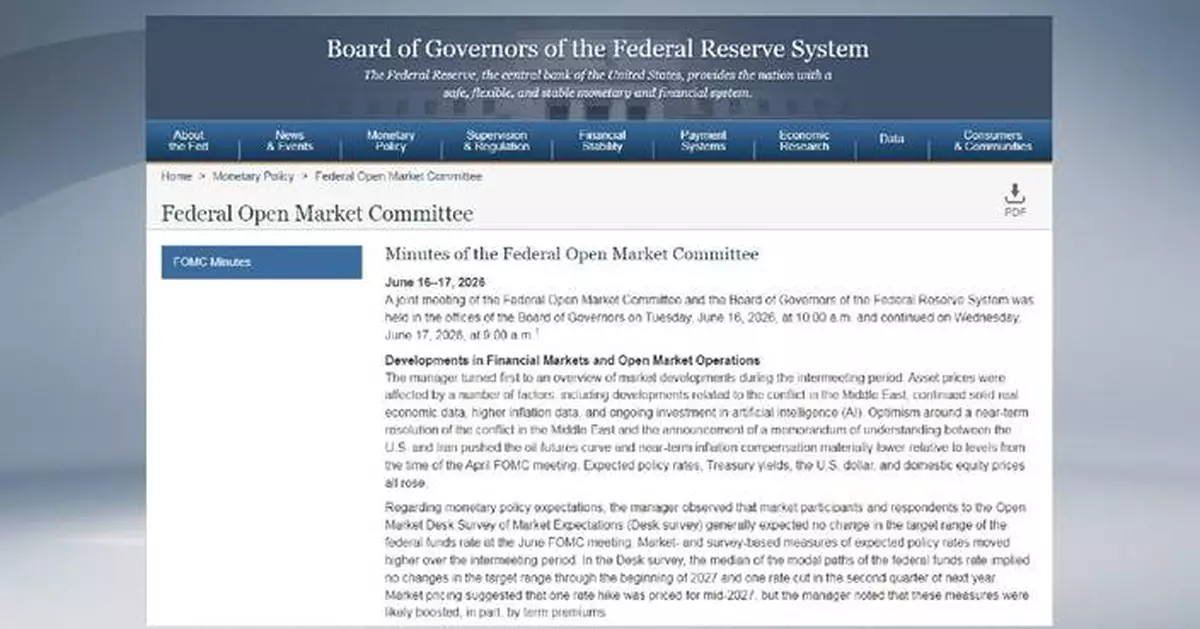Image resolution: width=1200 pixels, height=629 pixels.
Task: Open the Payment Systems menu
Action: pos(703,141)
